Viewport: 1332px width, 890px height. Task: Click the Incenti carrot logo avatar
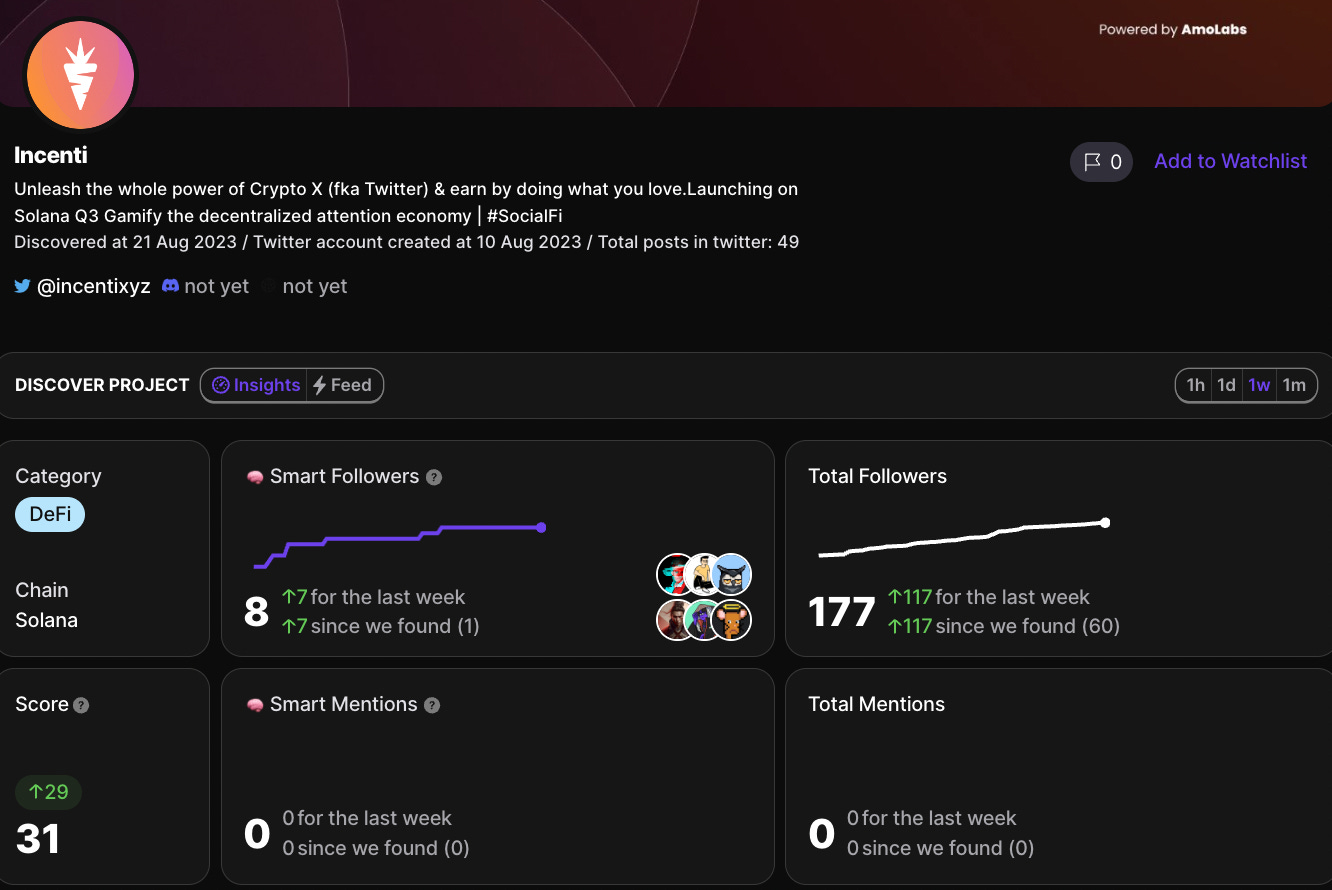(x=80, y=75)
